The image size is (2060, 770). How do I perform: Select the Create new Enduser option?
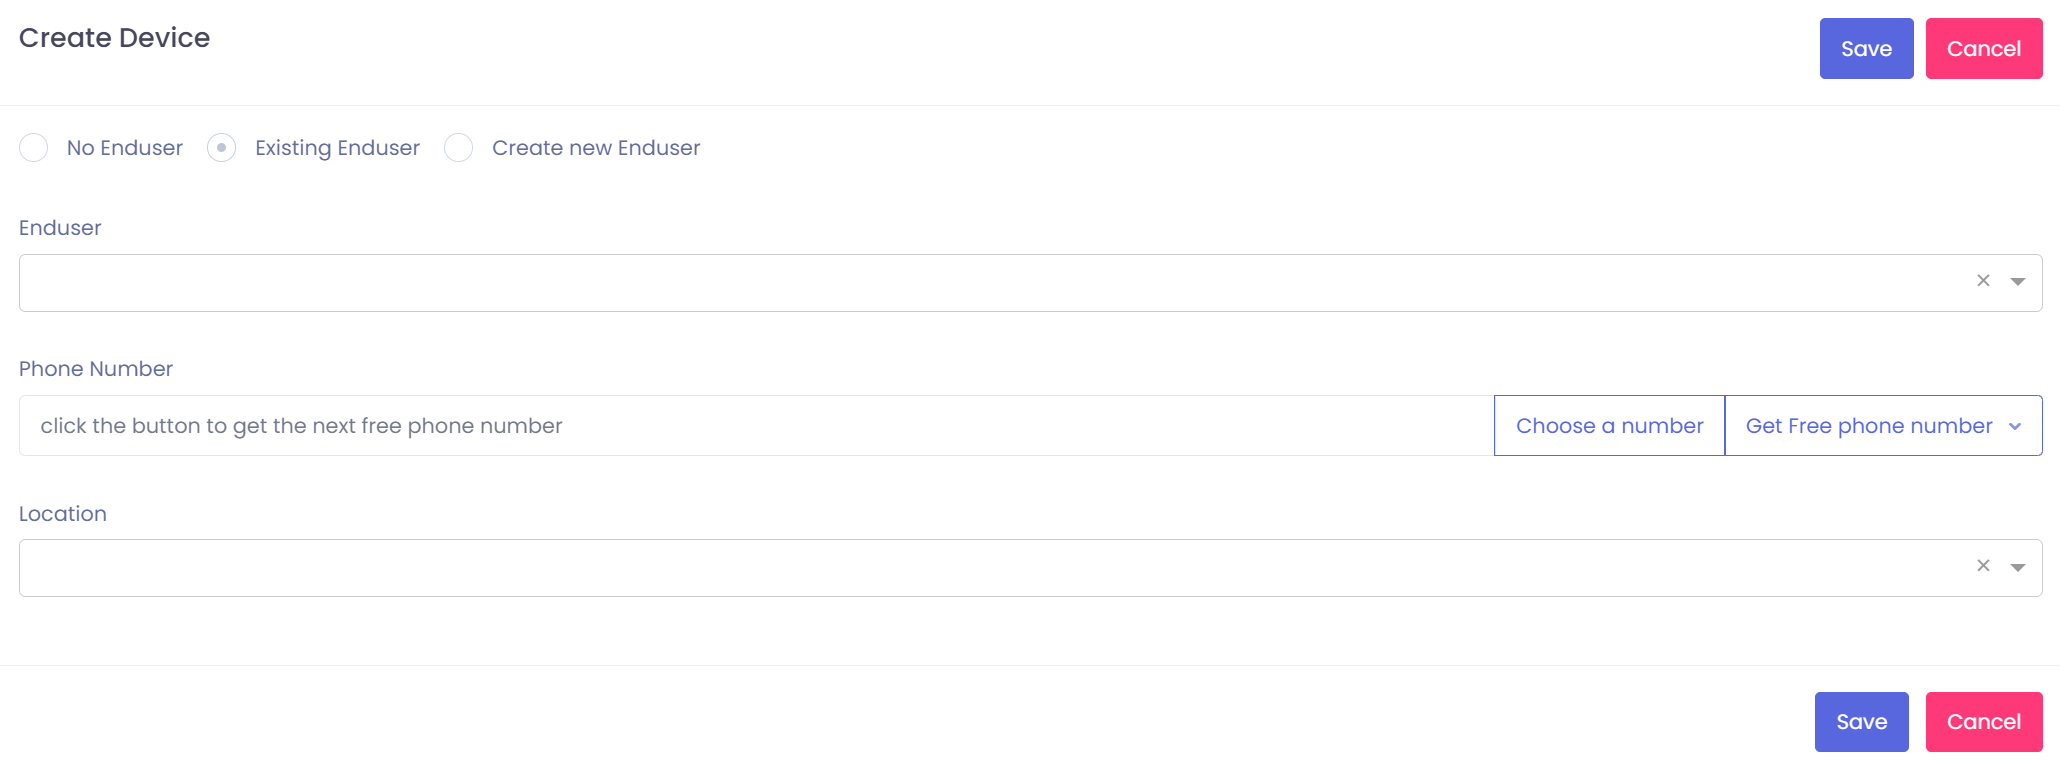[x=459, y=148]
